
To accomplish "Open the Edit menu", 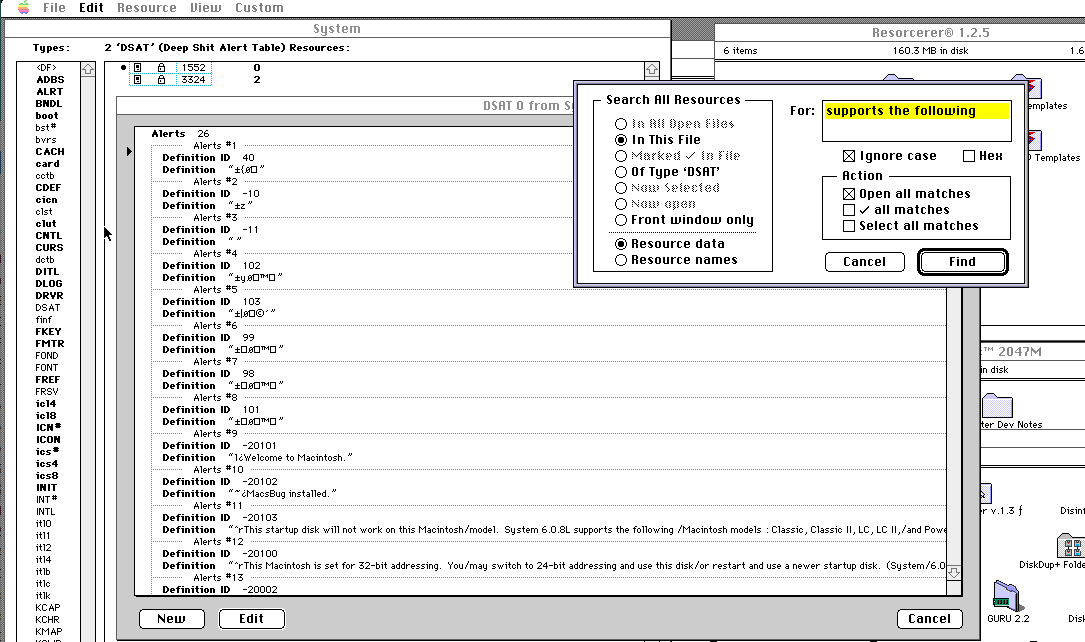I will tap(91, 8).
